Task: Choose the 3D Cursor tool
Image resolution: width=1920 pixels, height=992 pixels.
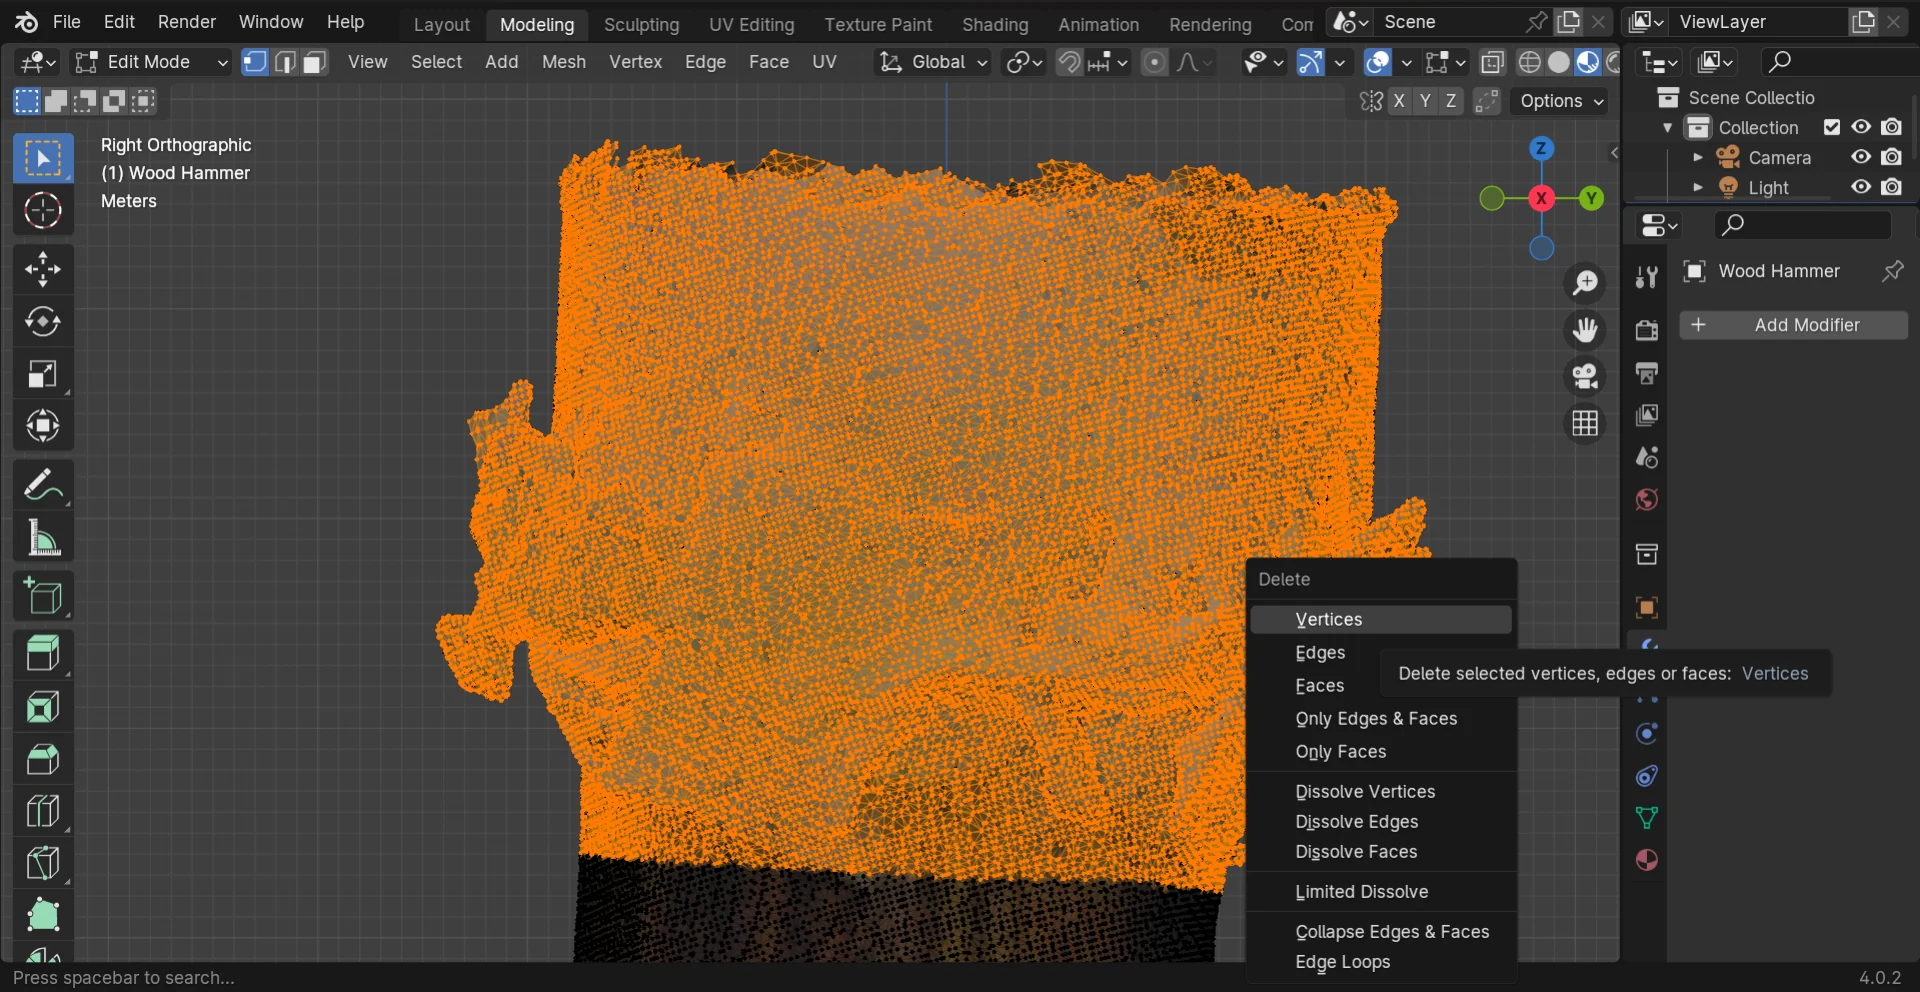Action: pyautogui.click(x=42, y=211)
